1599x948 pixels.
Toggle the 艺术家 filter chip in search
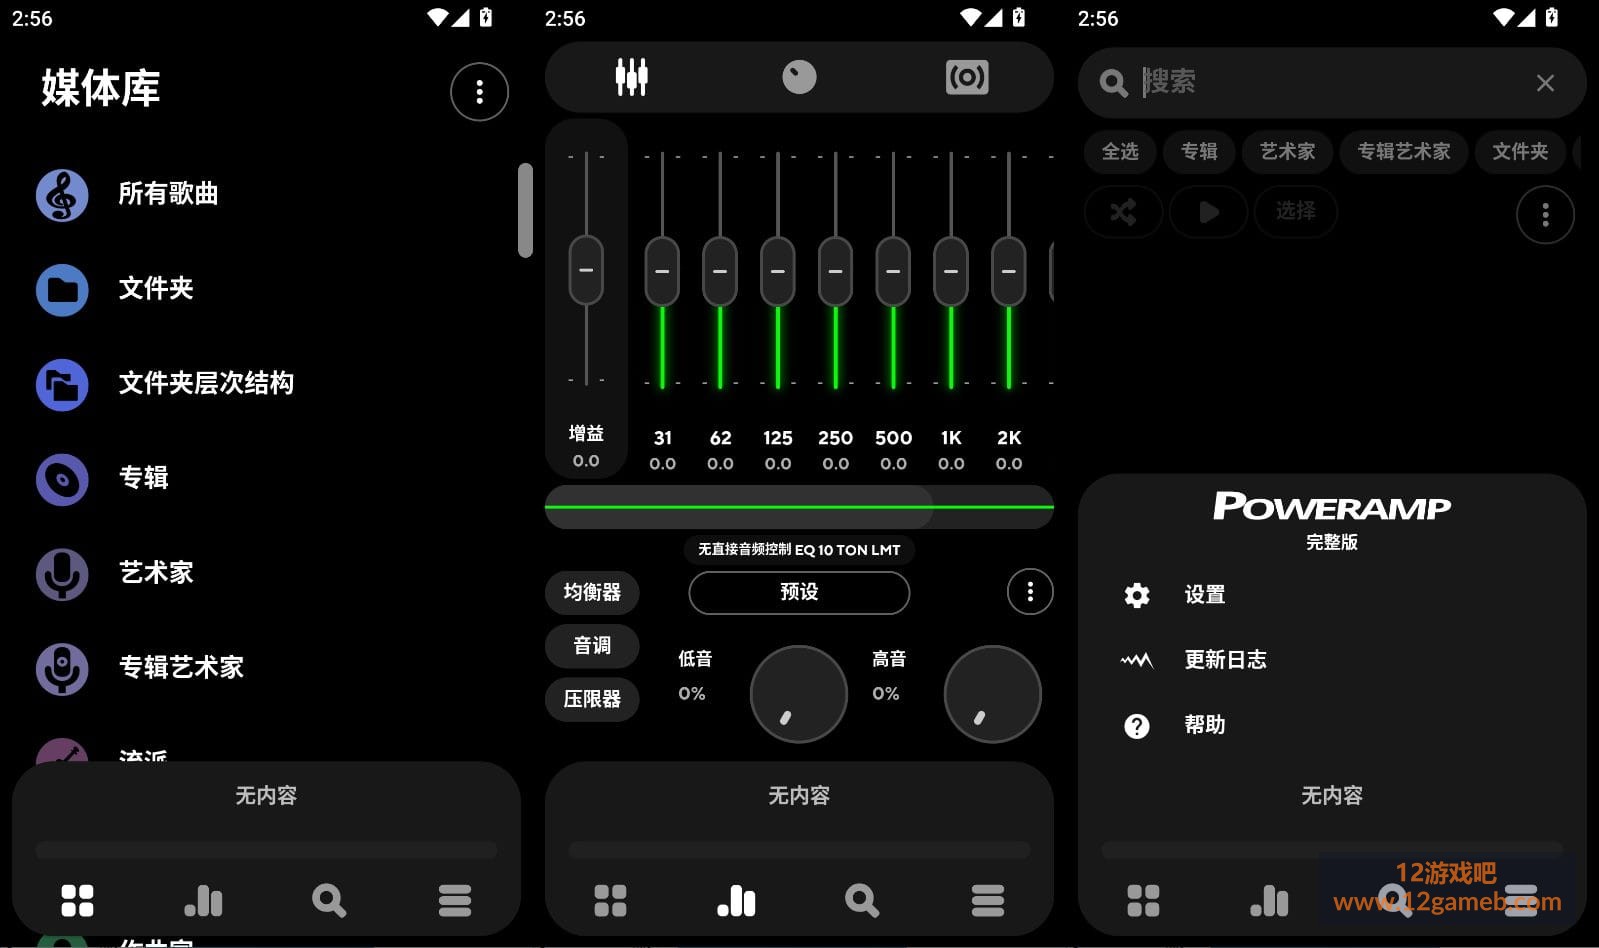click(1287, 152)
